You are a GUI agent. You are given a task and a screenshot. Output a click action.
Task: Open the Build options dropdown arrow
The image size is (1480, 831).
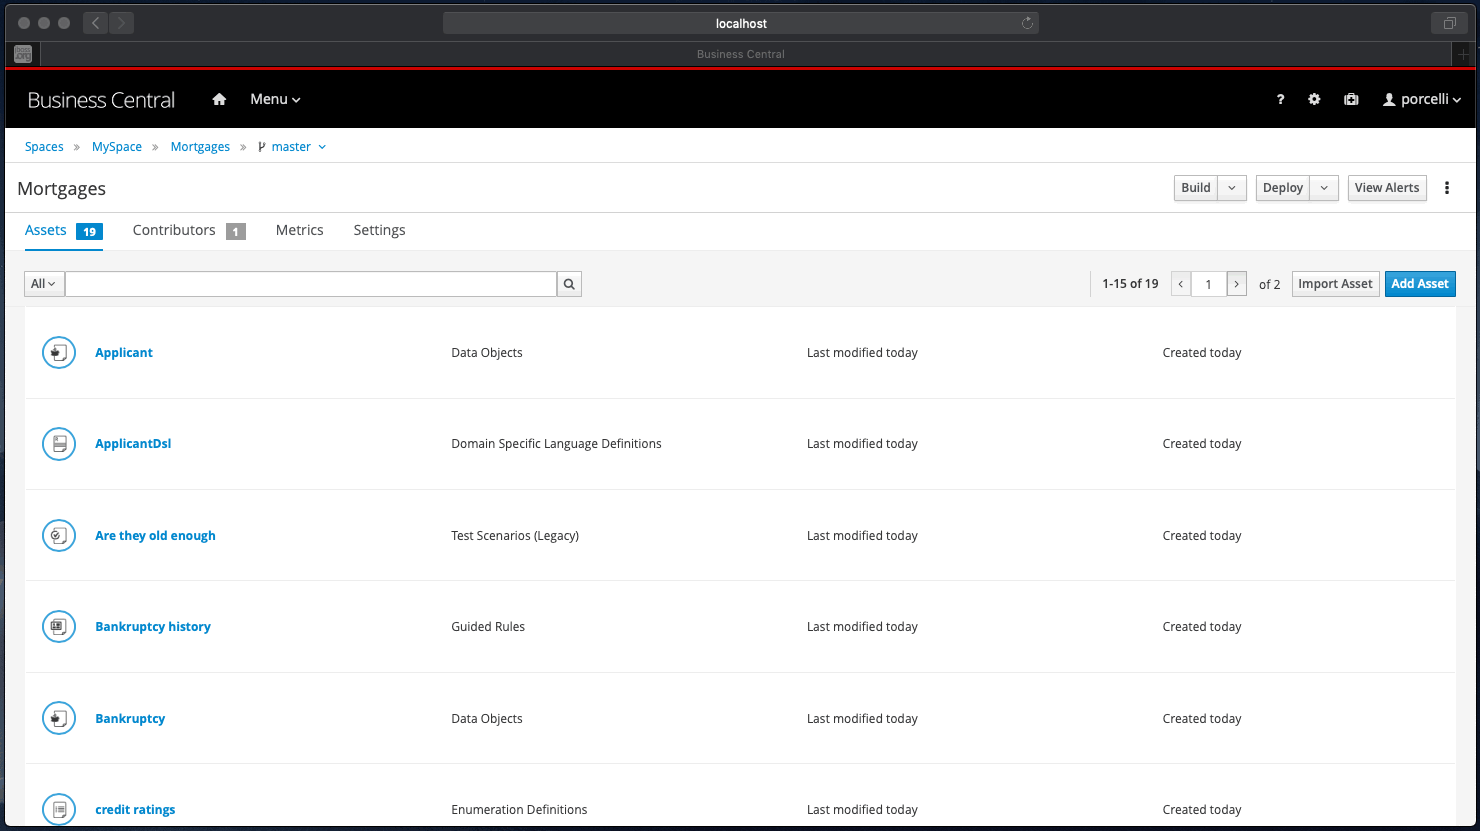[1232, 188]
